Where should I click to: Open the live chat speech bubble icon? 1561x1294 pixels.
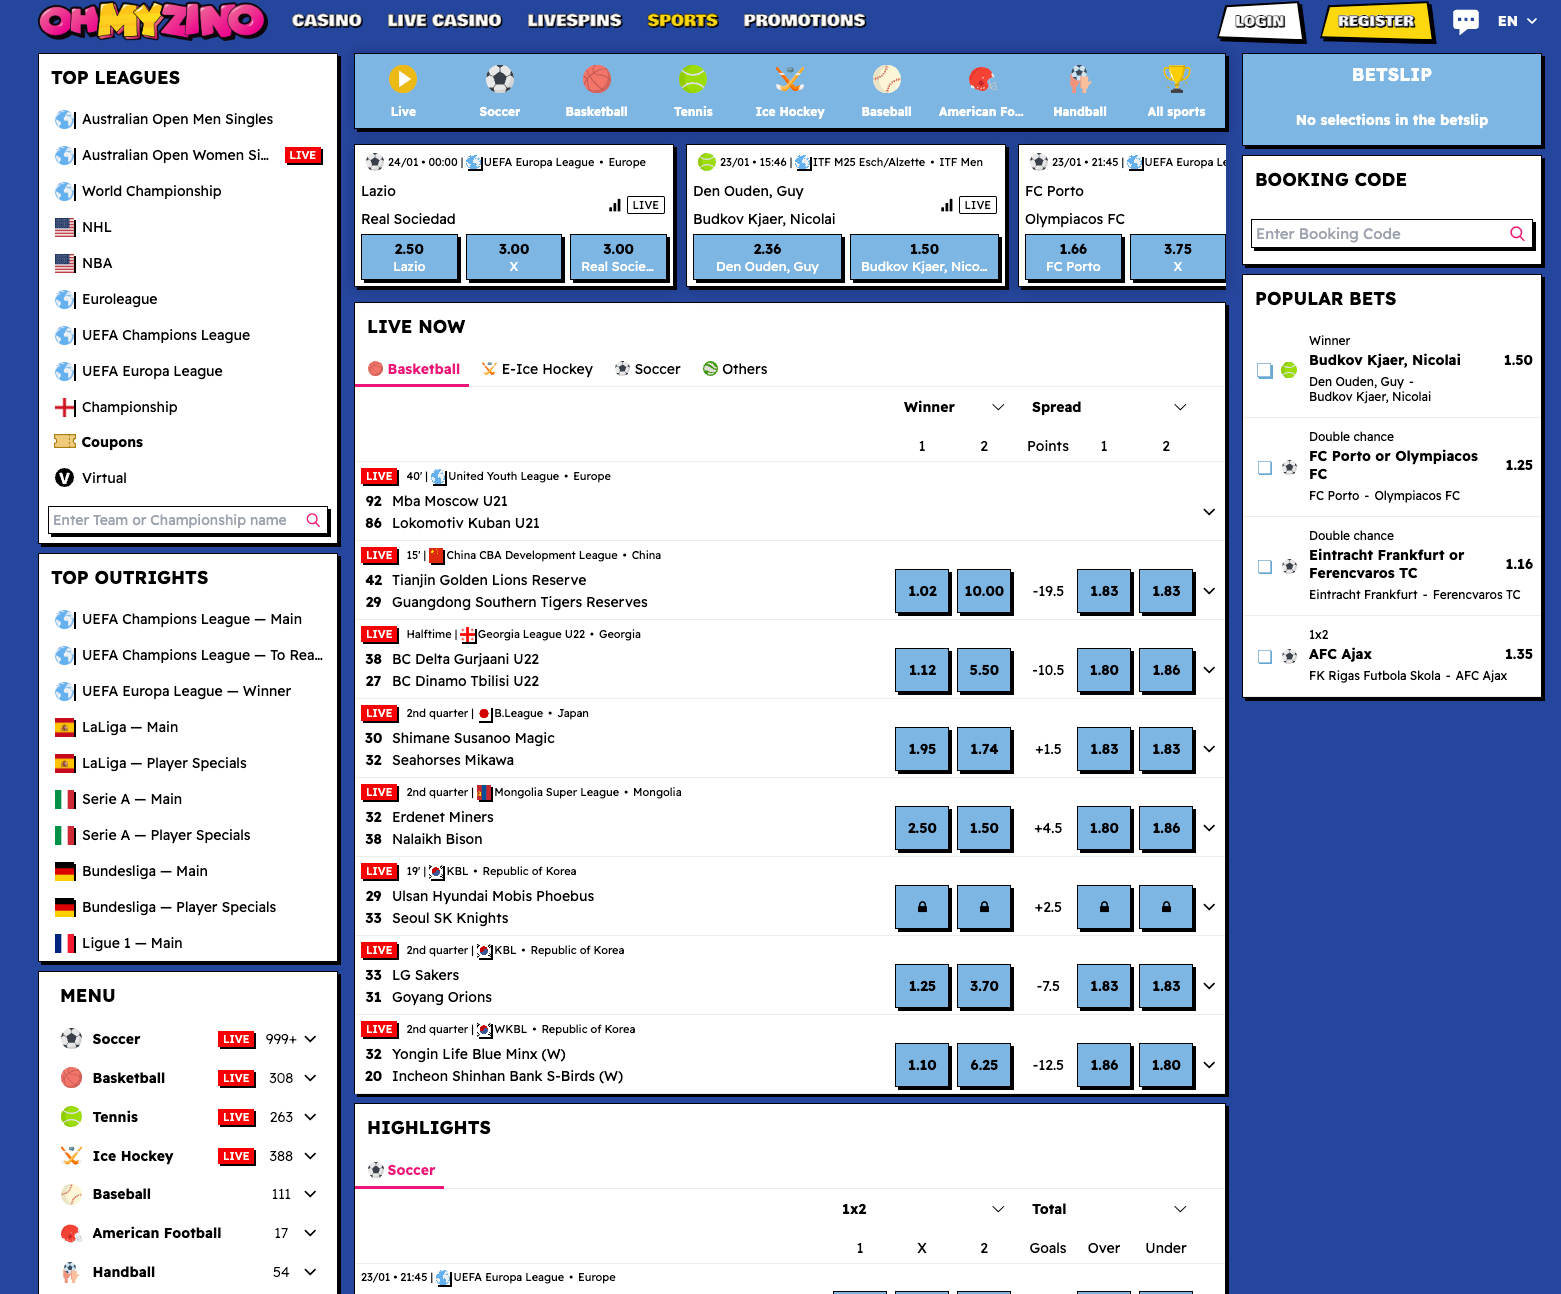[1465, 21]
